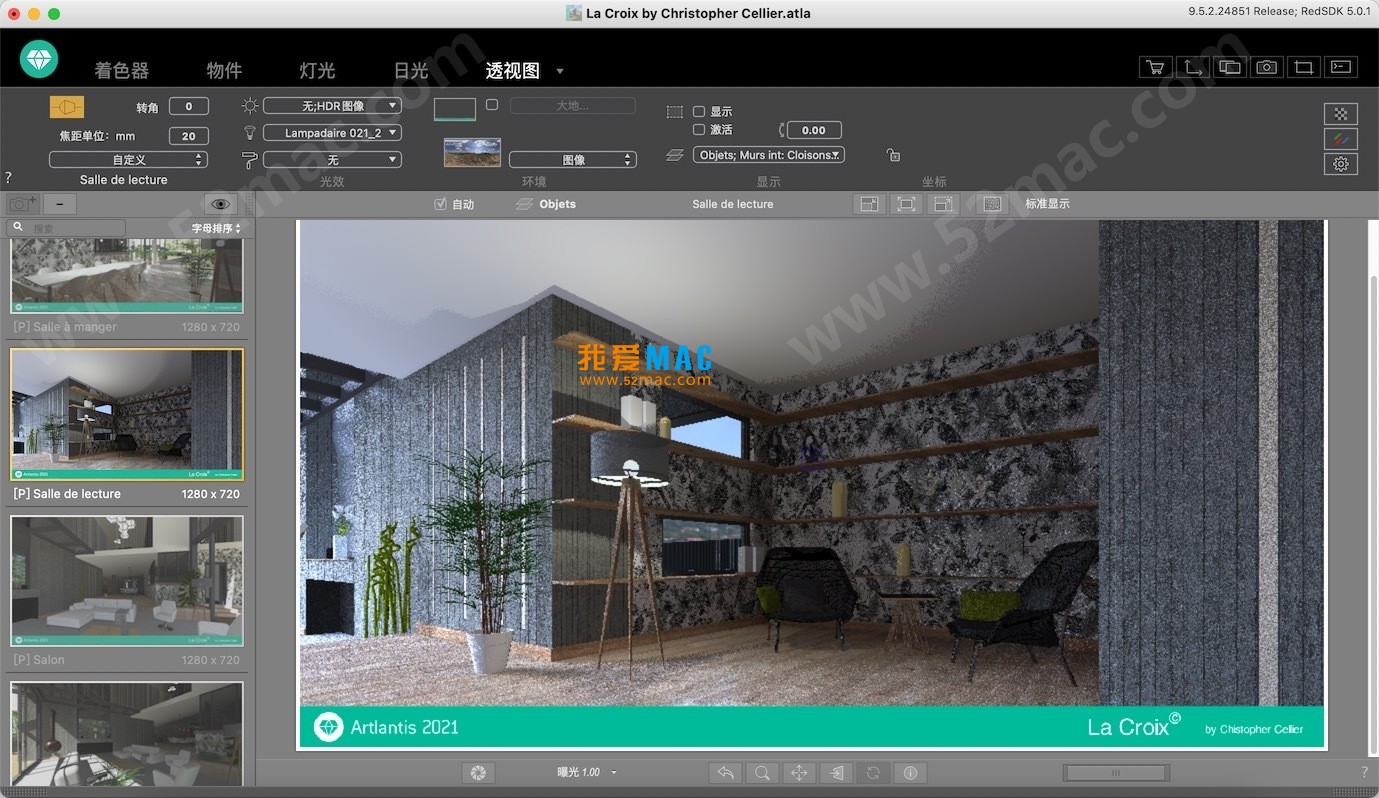Switch to the 灯光 tab
The height and width of the screenshot is (798, 1379).
[x=317, y=70]
